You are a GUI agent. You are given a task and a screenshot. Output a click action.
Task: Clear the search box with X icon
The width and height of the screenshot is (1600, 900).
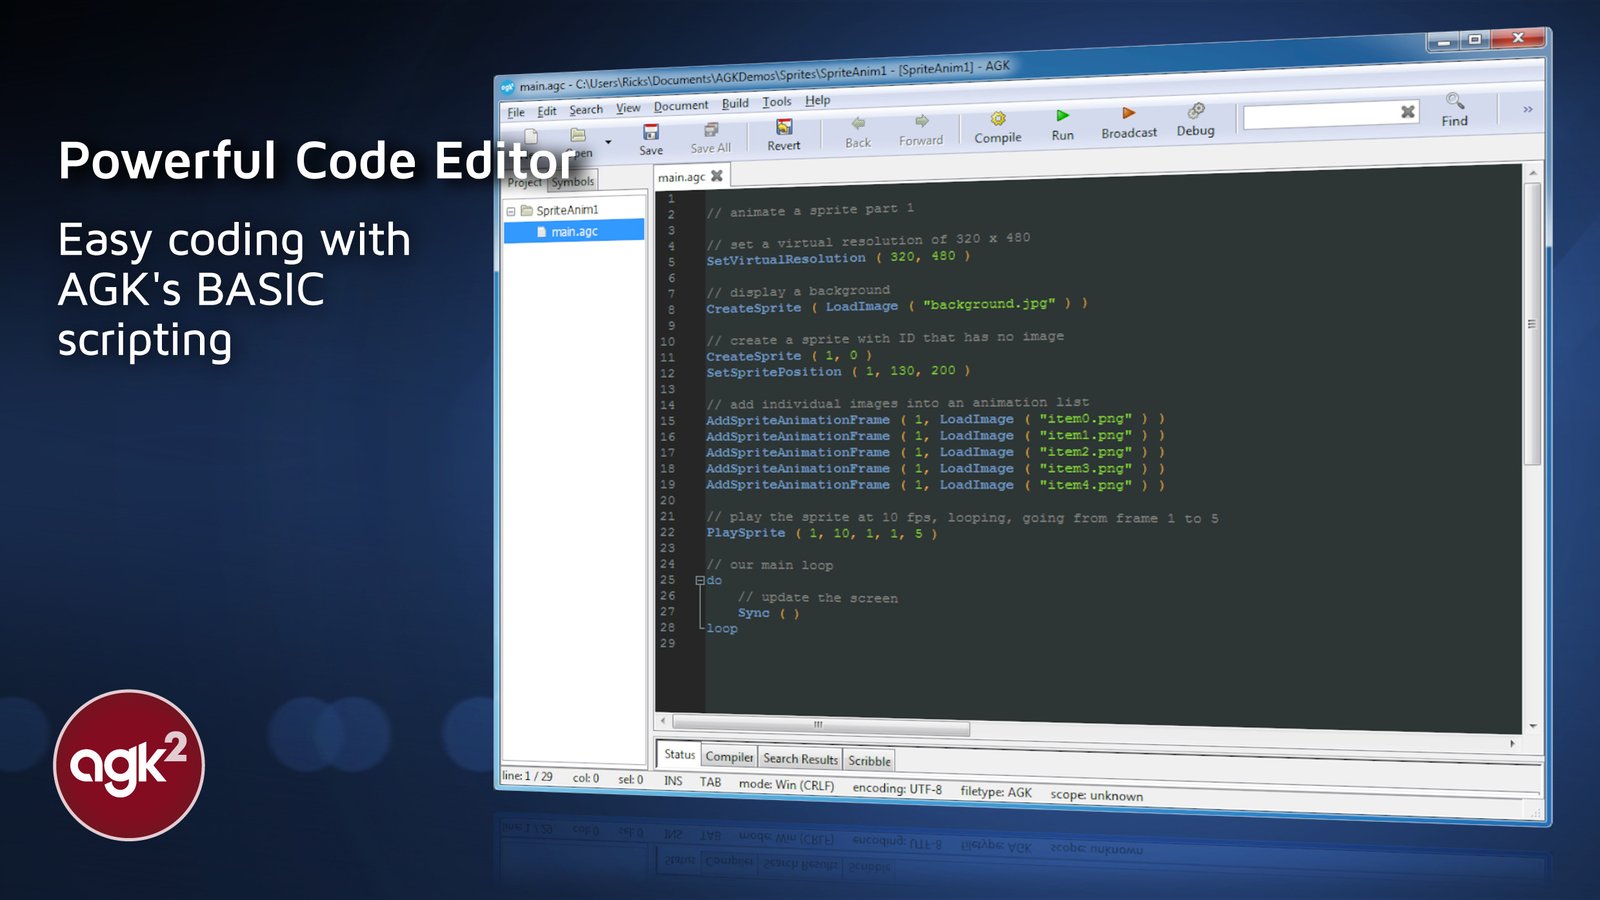pos(1407,112)
